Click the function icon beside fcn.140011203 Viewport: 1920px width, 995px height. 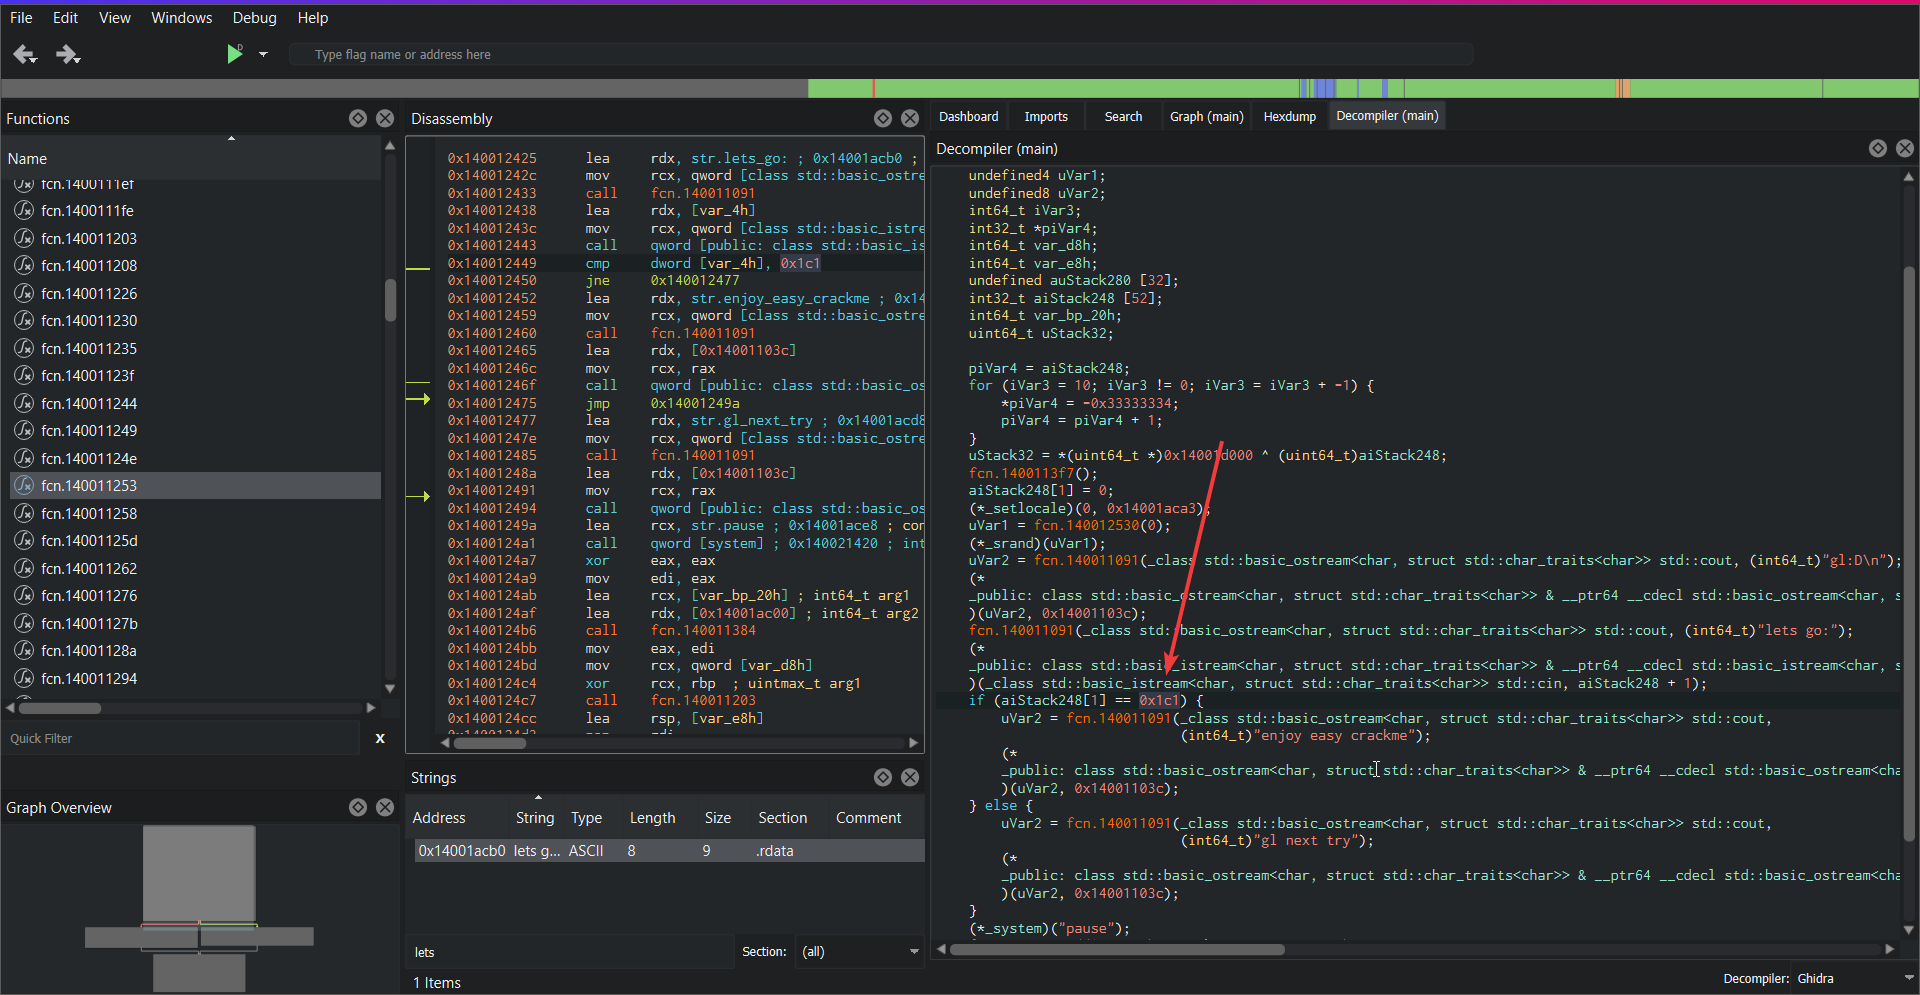[23, 238]
